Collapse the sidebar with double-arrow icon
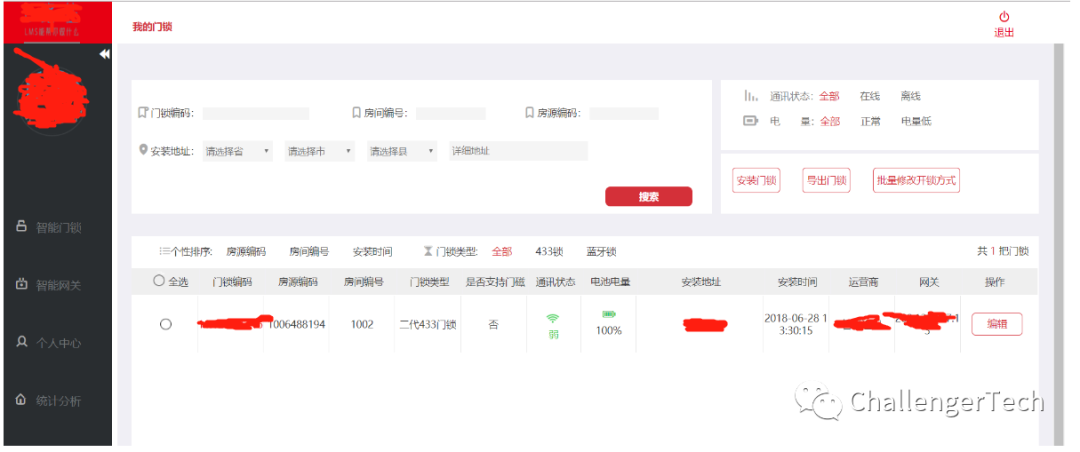1080x452 pixels. [104, 54]
